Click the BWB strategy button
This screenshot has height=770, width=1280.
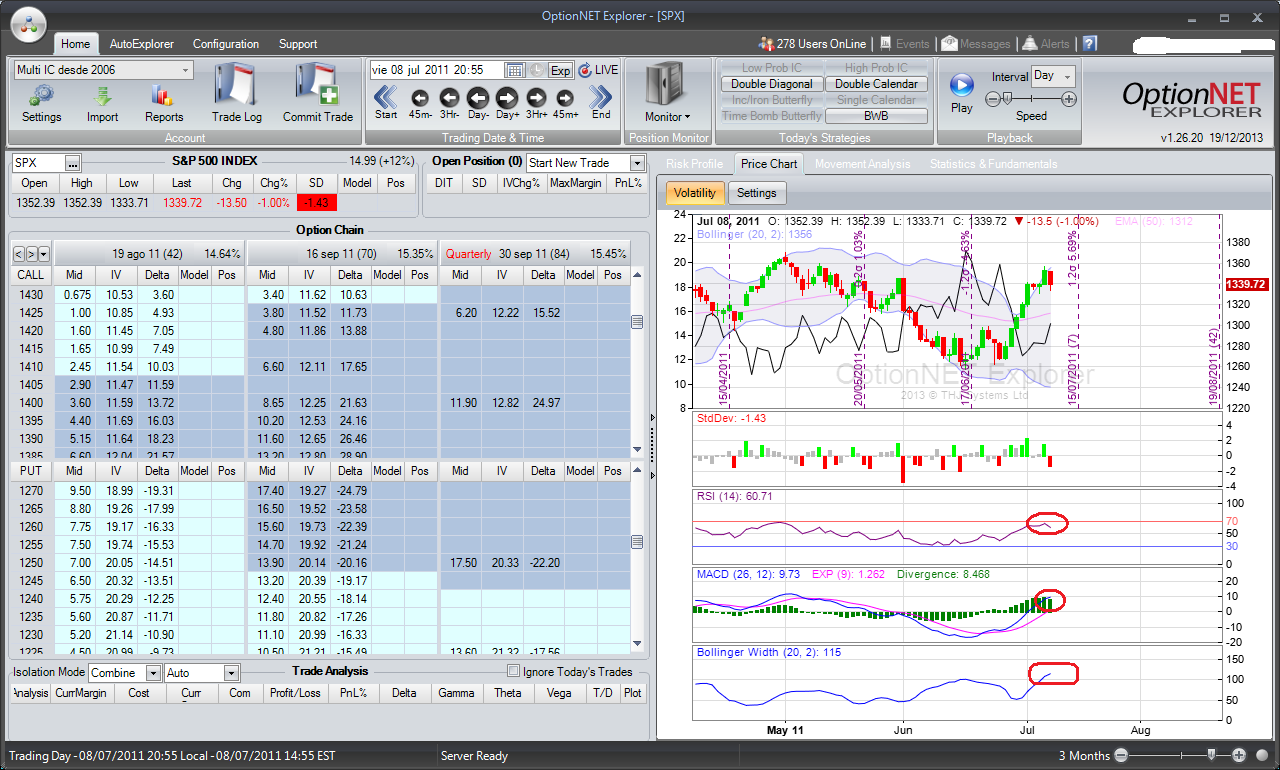click(x=876, y=116)
